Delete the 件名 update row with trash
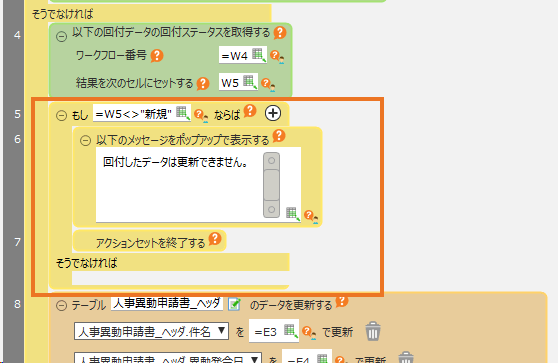 click(x=373, y=331)
